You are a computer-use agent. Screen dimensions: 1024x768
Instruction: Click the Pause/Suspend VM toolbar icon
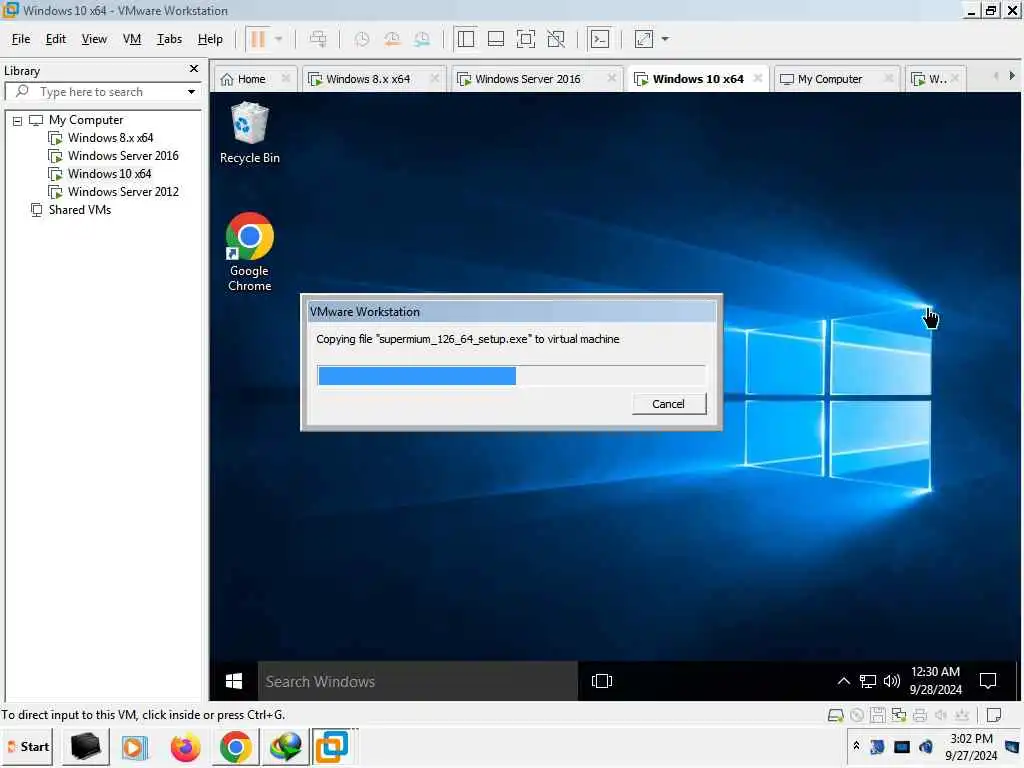tap(258, 39)
